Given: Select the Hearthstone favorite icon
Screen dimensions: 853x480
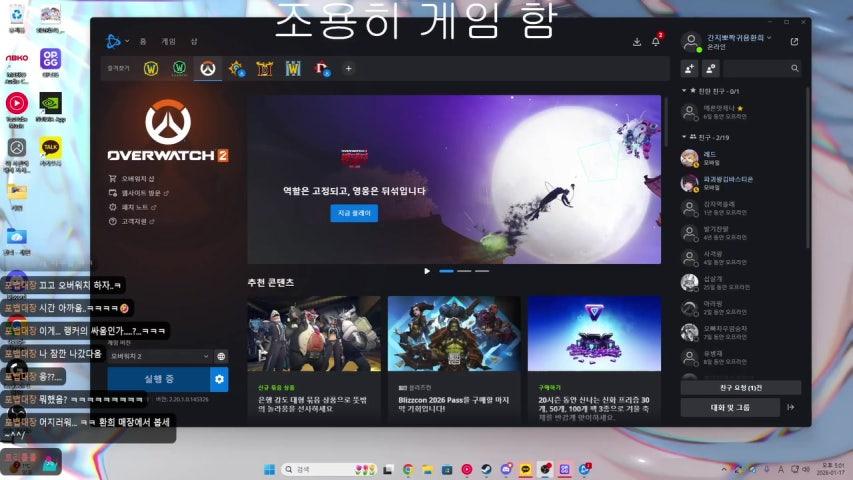Looking at the screenshot, I should [237, 69].
